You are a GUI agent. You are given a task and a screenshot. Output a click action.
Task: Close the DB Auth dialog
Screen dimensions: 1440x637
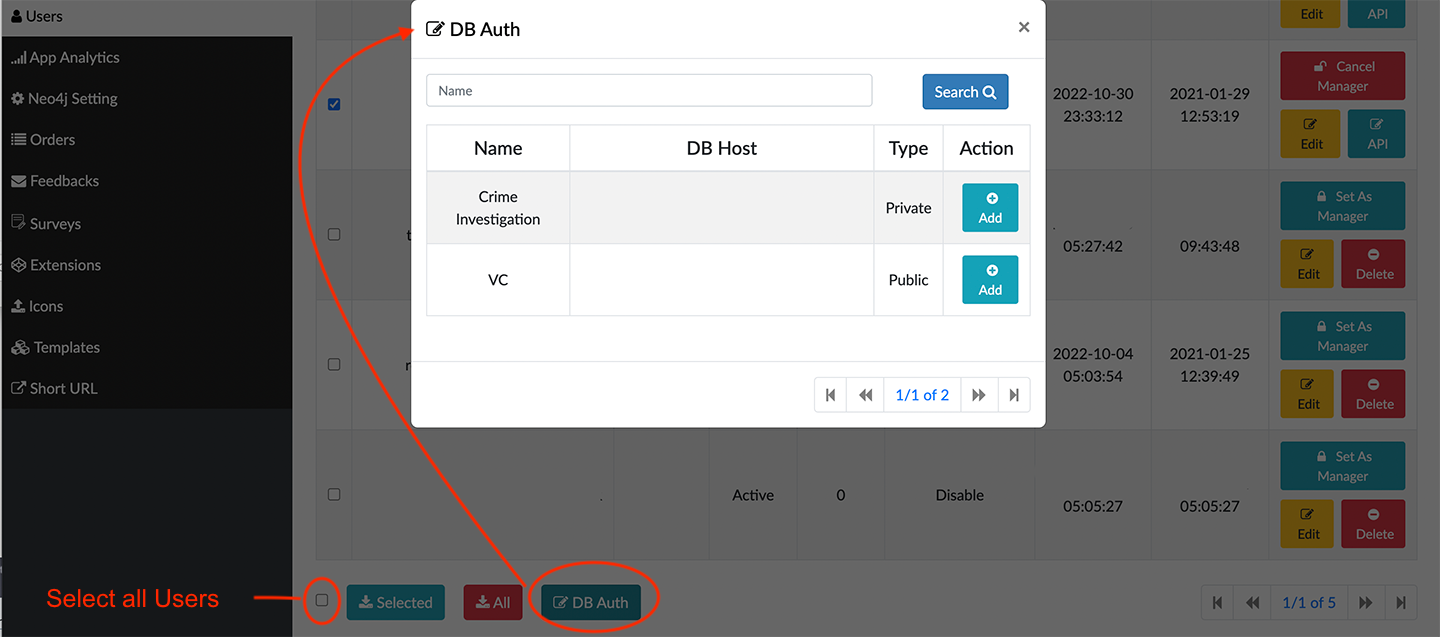point(1024,28)
